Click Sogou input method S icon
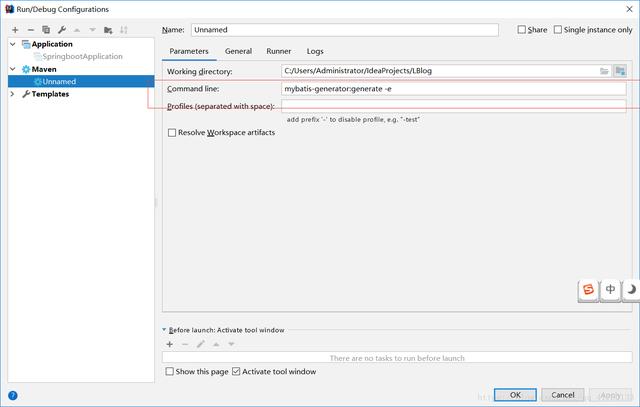Screen dimensions: 640x407 pyautogui.click(x=588, y=290)
